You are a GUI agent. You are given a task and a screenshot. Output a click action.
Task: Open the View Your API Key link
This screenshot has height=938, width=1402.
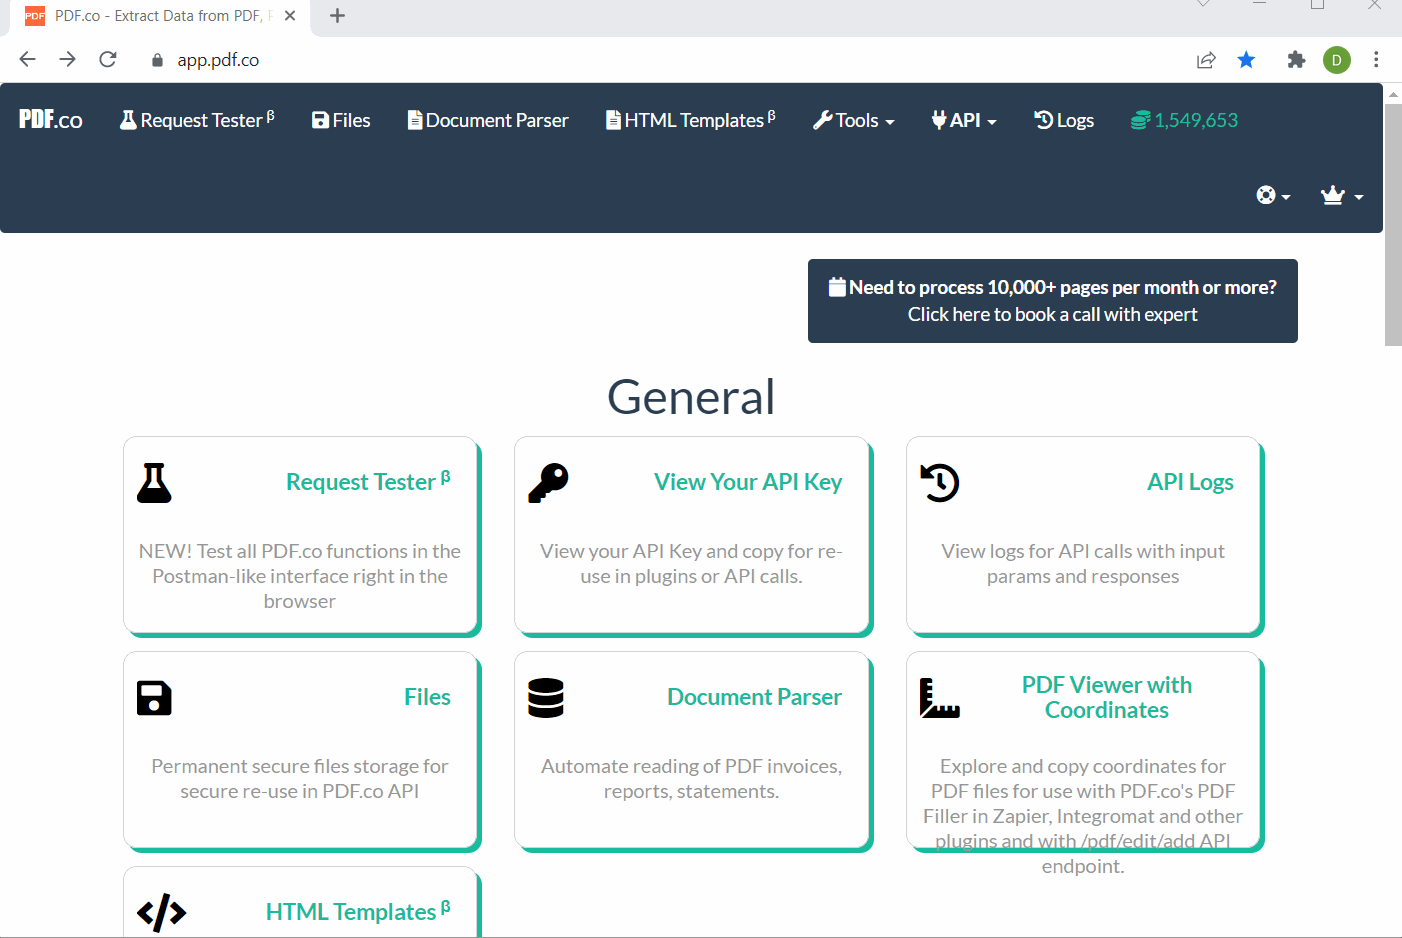[x=748, y=482]
